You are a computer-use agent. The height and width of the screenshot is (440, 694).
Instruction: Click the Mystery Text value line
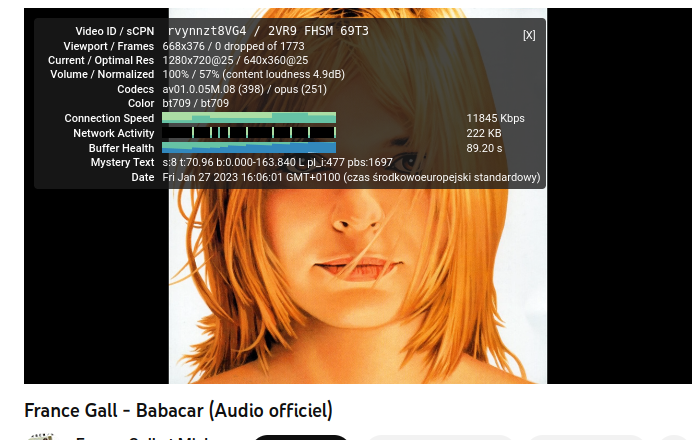278,162
